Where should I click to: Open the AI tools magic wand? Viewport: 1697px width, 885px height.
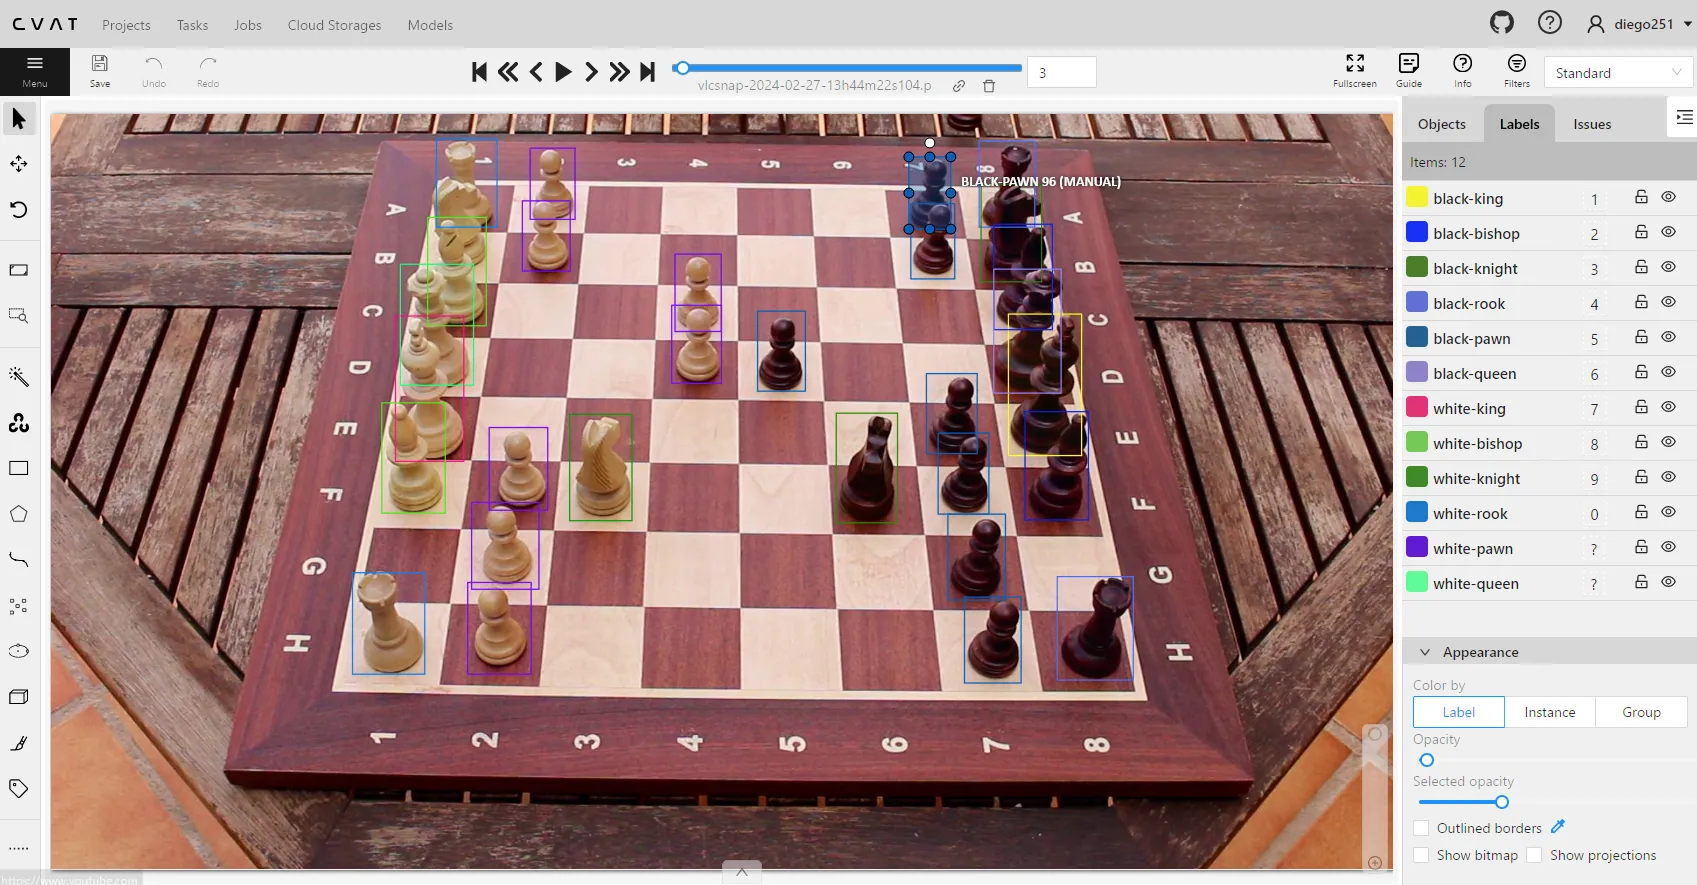tap(19, 376)
